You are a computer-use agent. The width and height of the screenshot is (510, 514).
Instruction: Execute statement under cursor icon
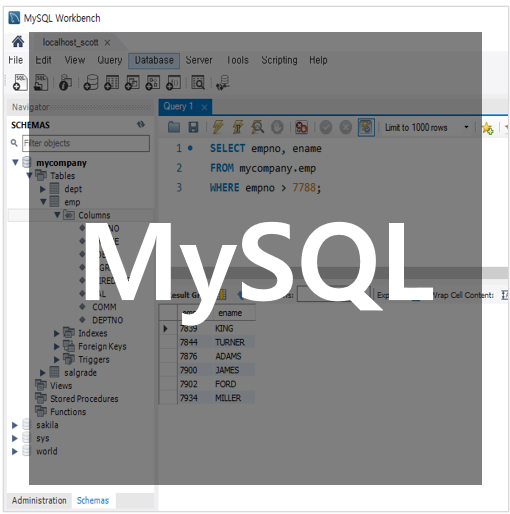(238, 127)
